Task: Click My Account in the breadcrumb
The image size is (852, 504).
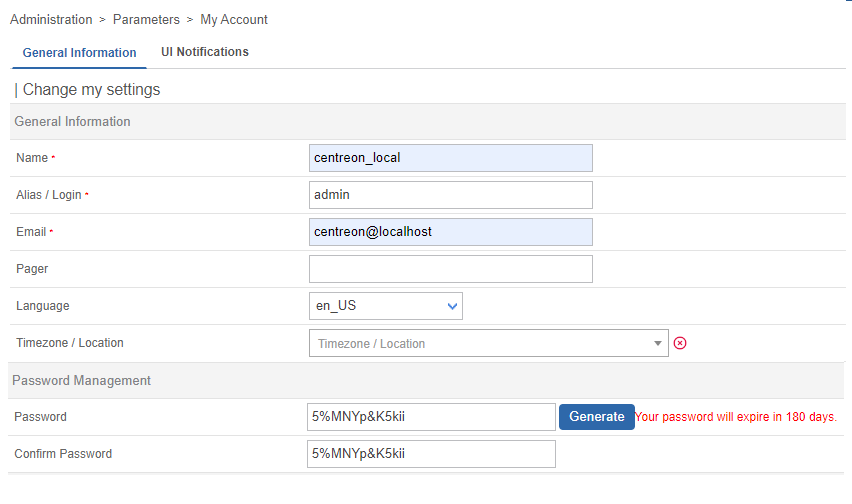Action: [234, 20]
